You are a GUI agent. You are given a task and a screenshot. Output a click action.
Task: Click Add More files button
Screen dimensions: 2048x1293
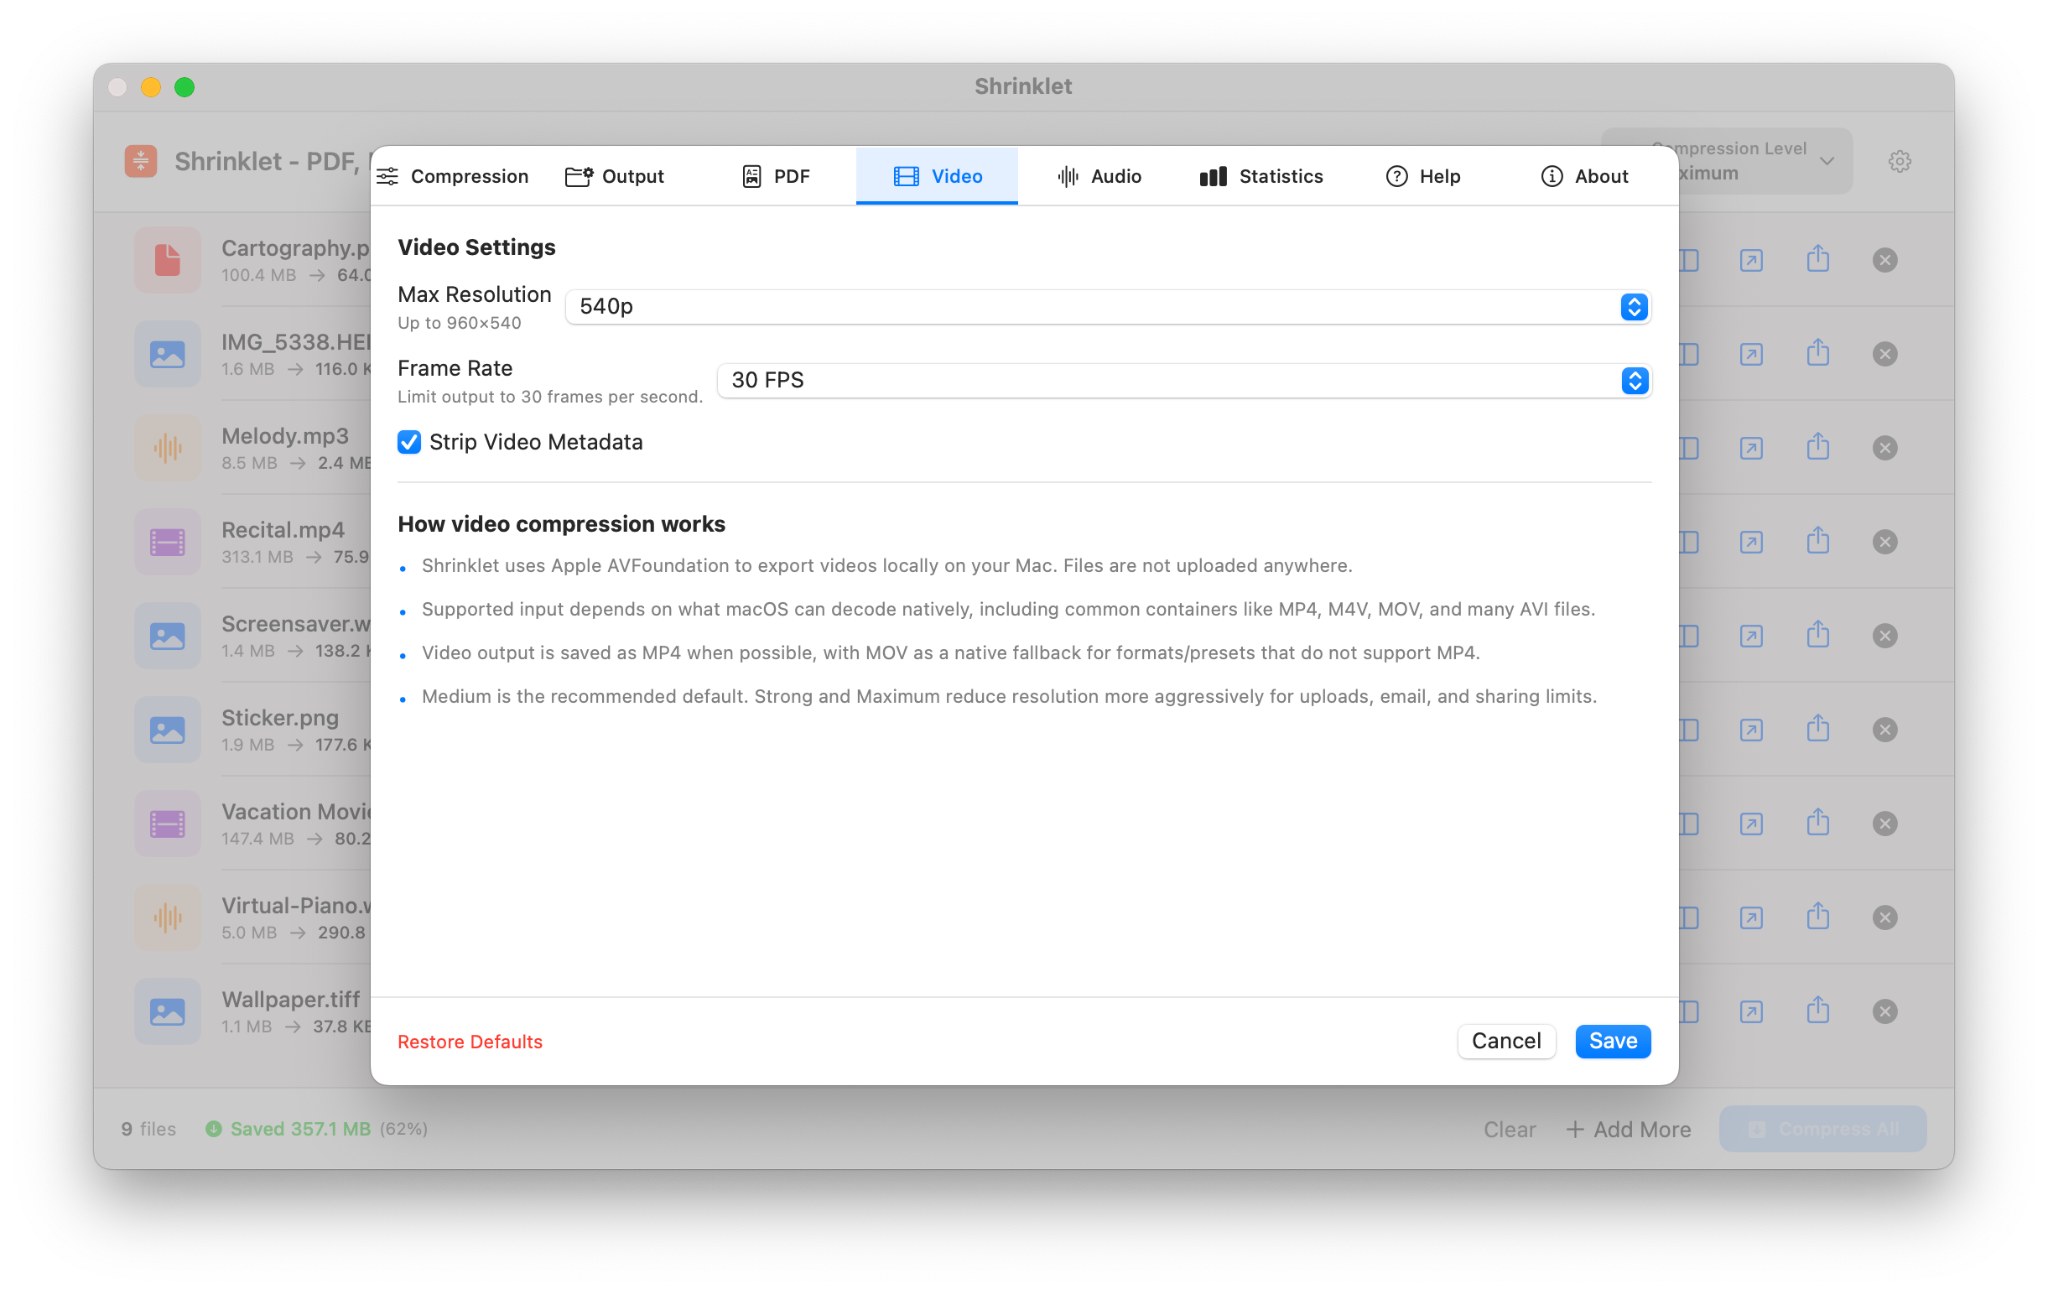coord(1628,1130)
